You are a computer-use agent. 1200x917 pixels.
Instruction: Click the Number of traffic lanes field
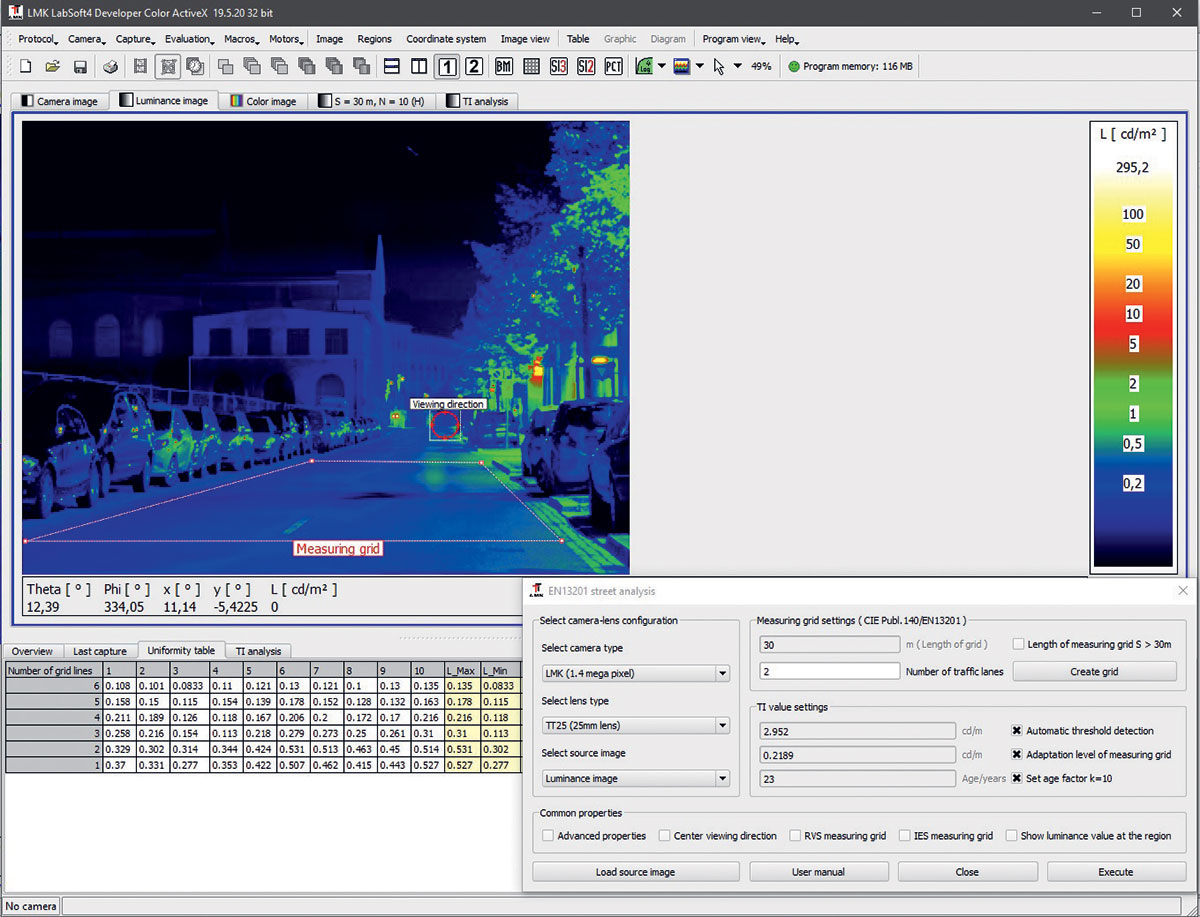pos(829,671)
